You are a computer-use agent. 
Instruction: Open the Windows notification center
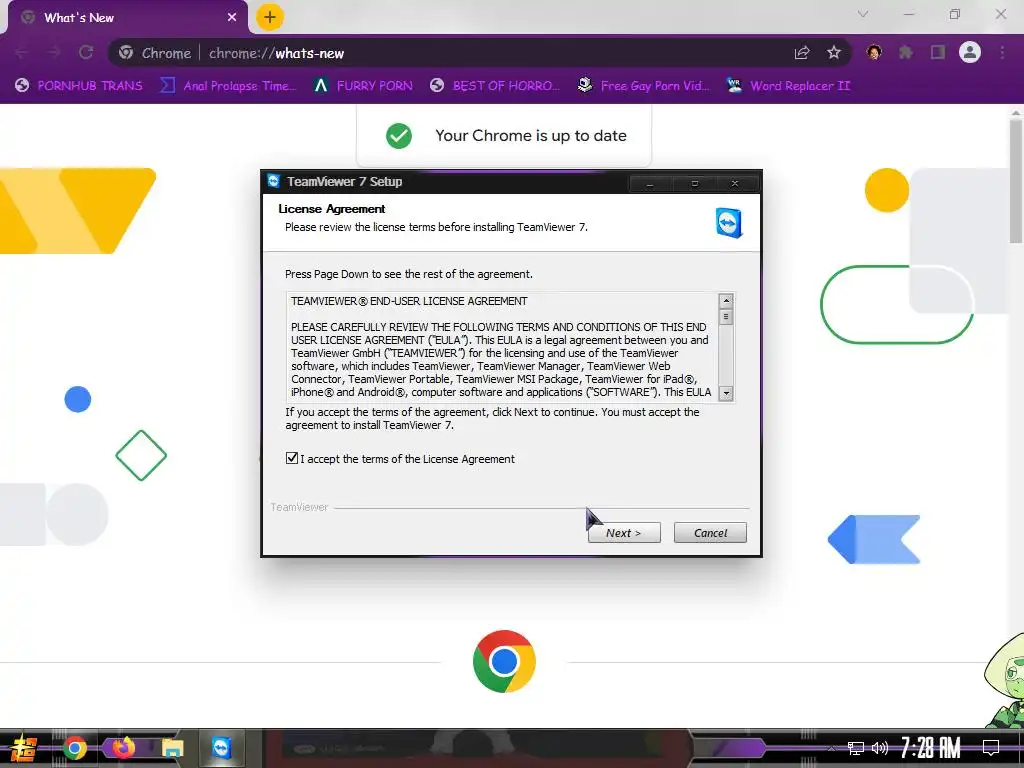tap(991, 748)
